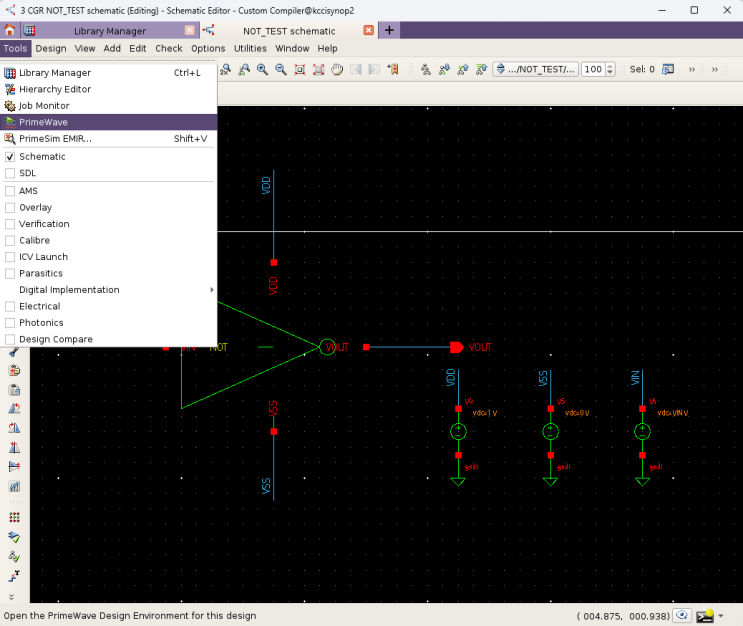Click the eye icon in status bar
Viewport: 743px width, 626px height.
tap(683, 616)
